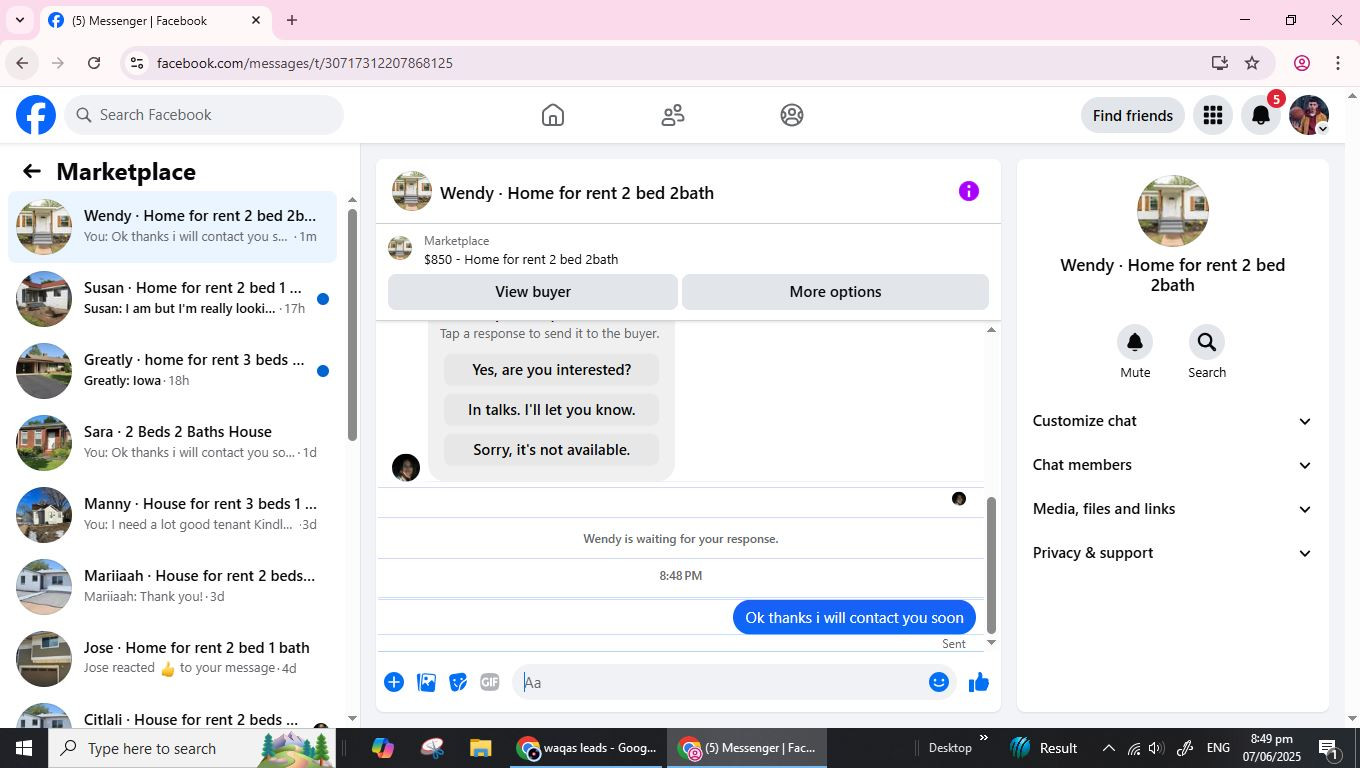Image resolution: width=1360 pixels, height=768 pixels.
Task: Click the chat messages scrollbar thumb
Action: coord(991,564)
